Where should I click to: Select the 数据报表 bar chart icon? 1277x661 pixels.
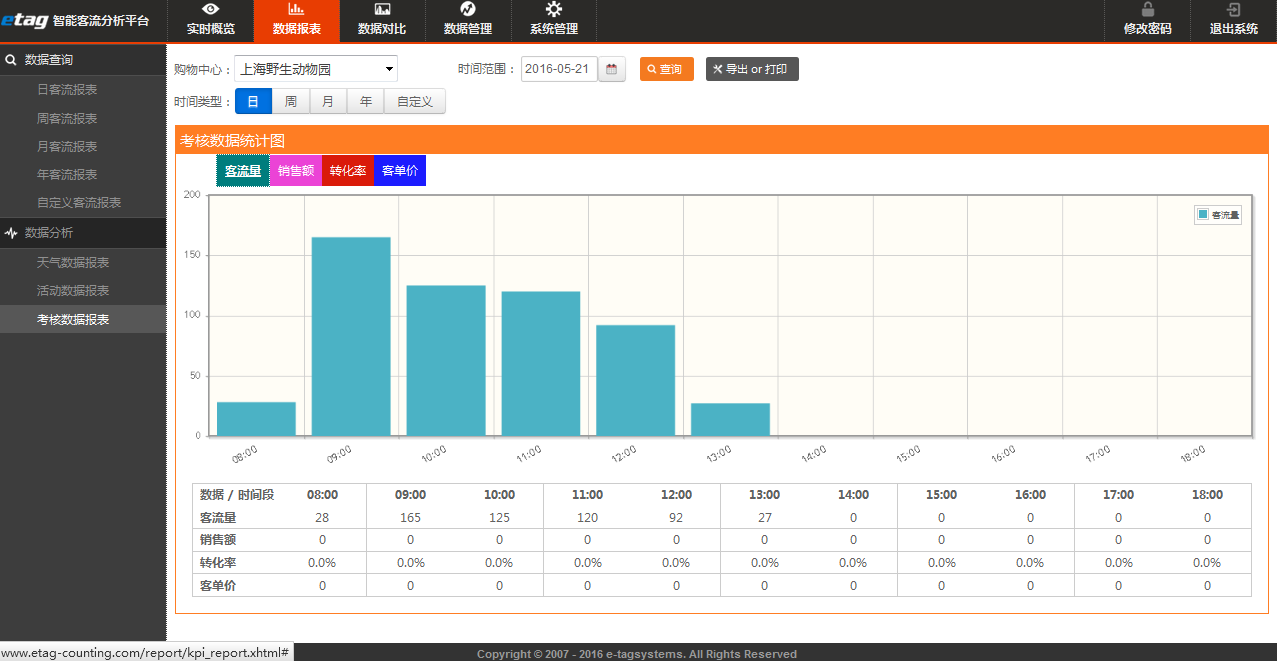(296, 9)
